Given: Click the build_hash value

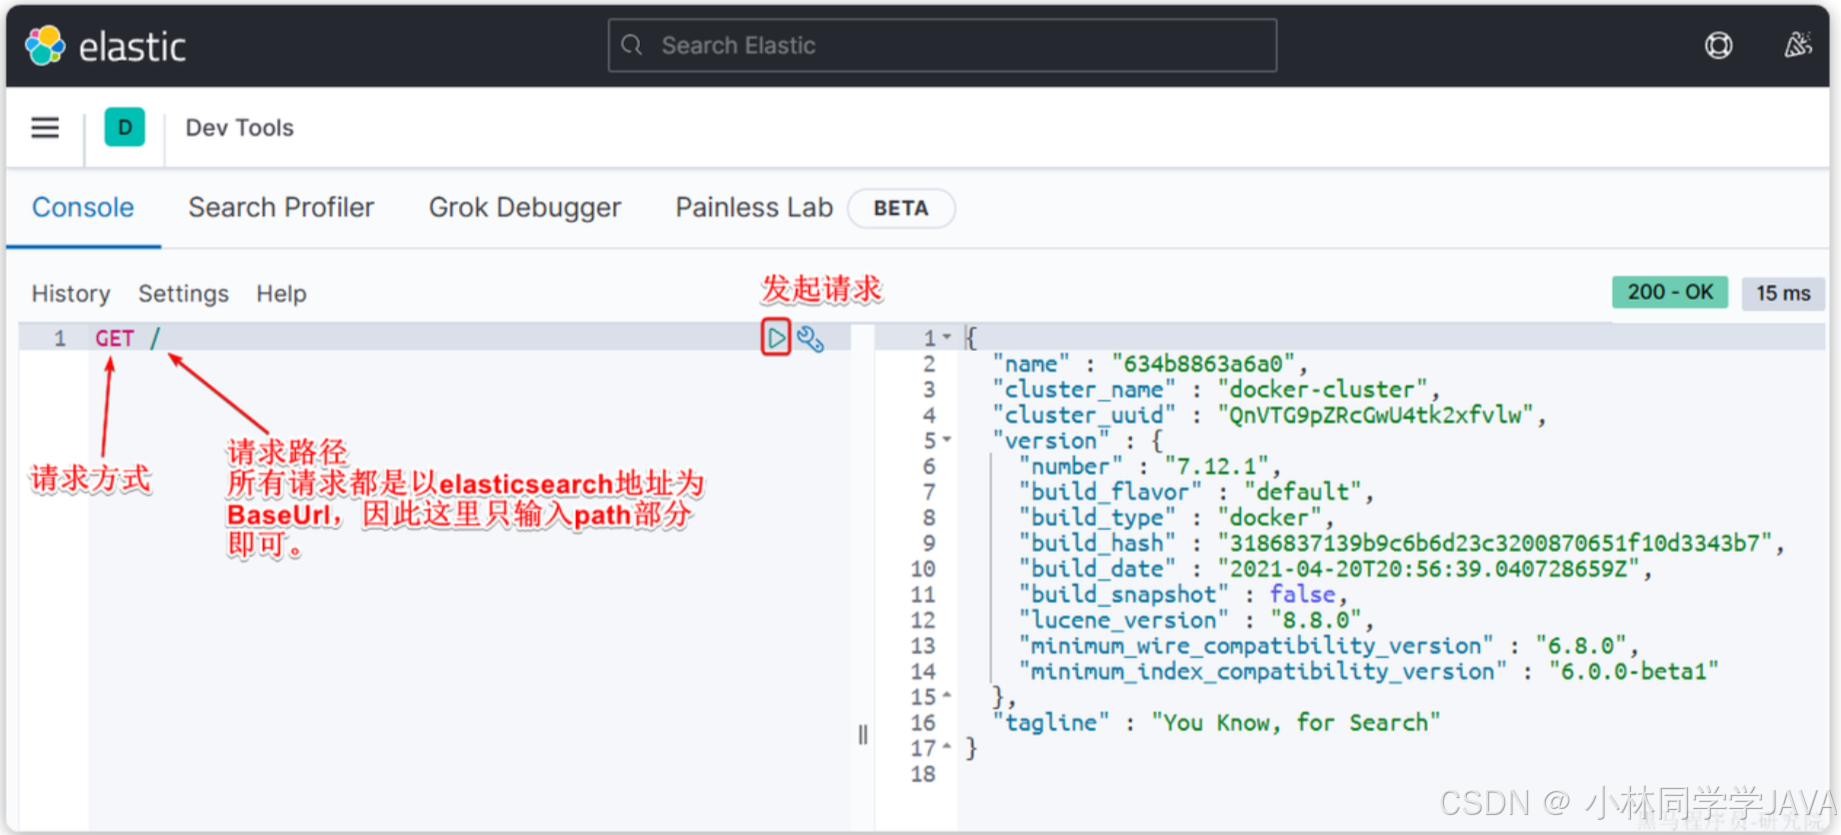Looking at the screenshot, I should coord(1495,543).
